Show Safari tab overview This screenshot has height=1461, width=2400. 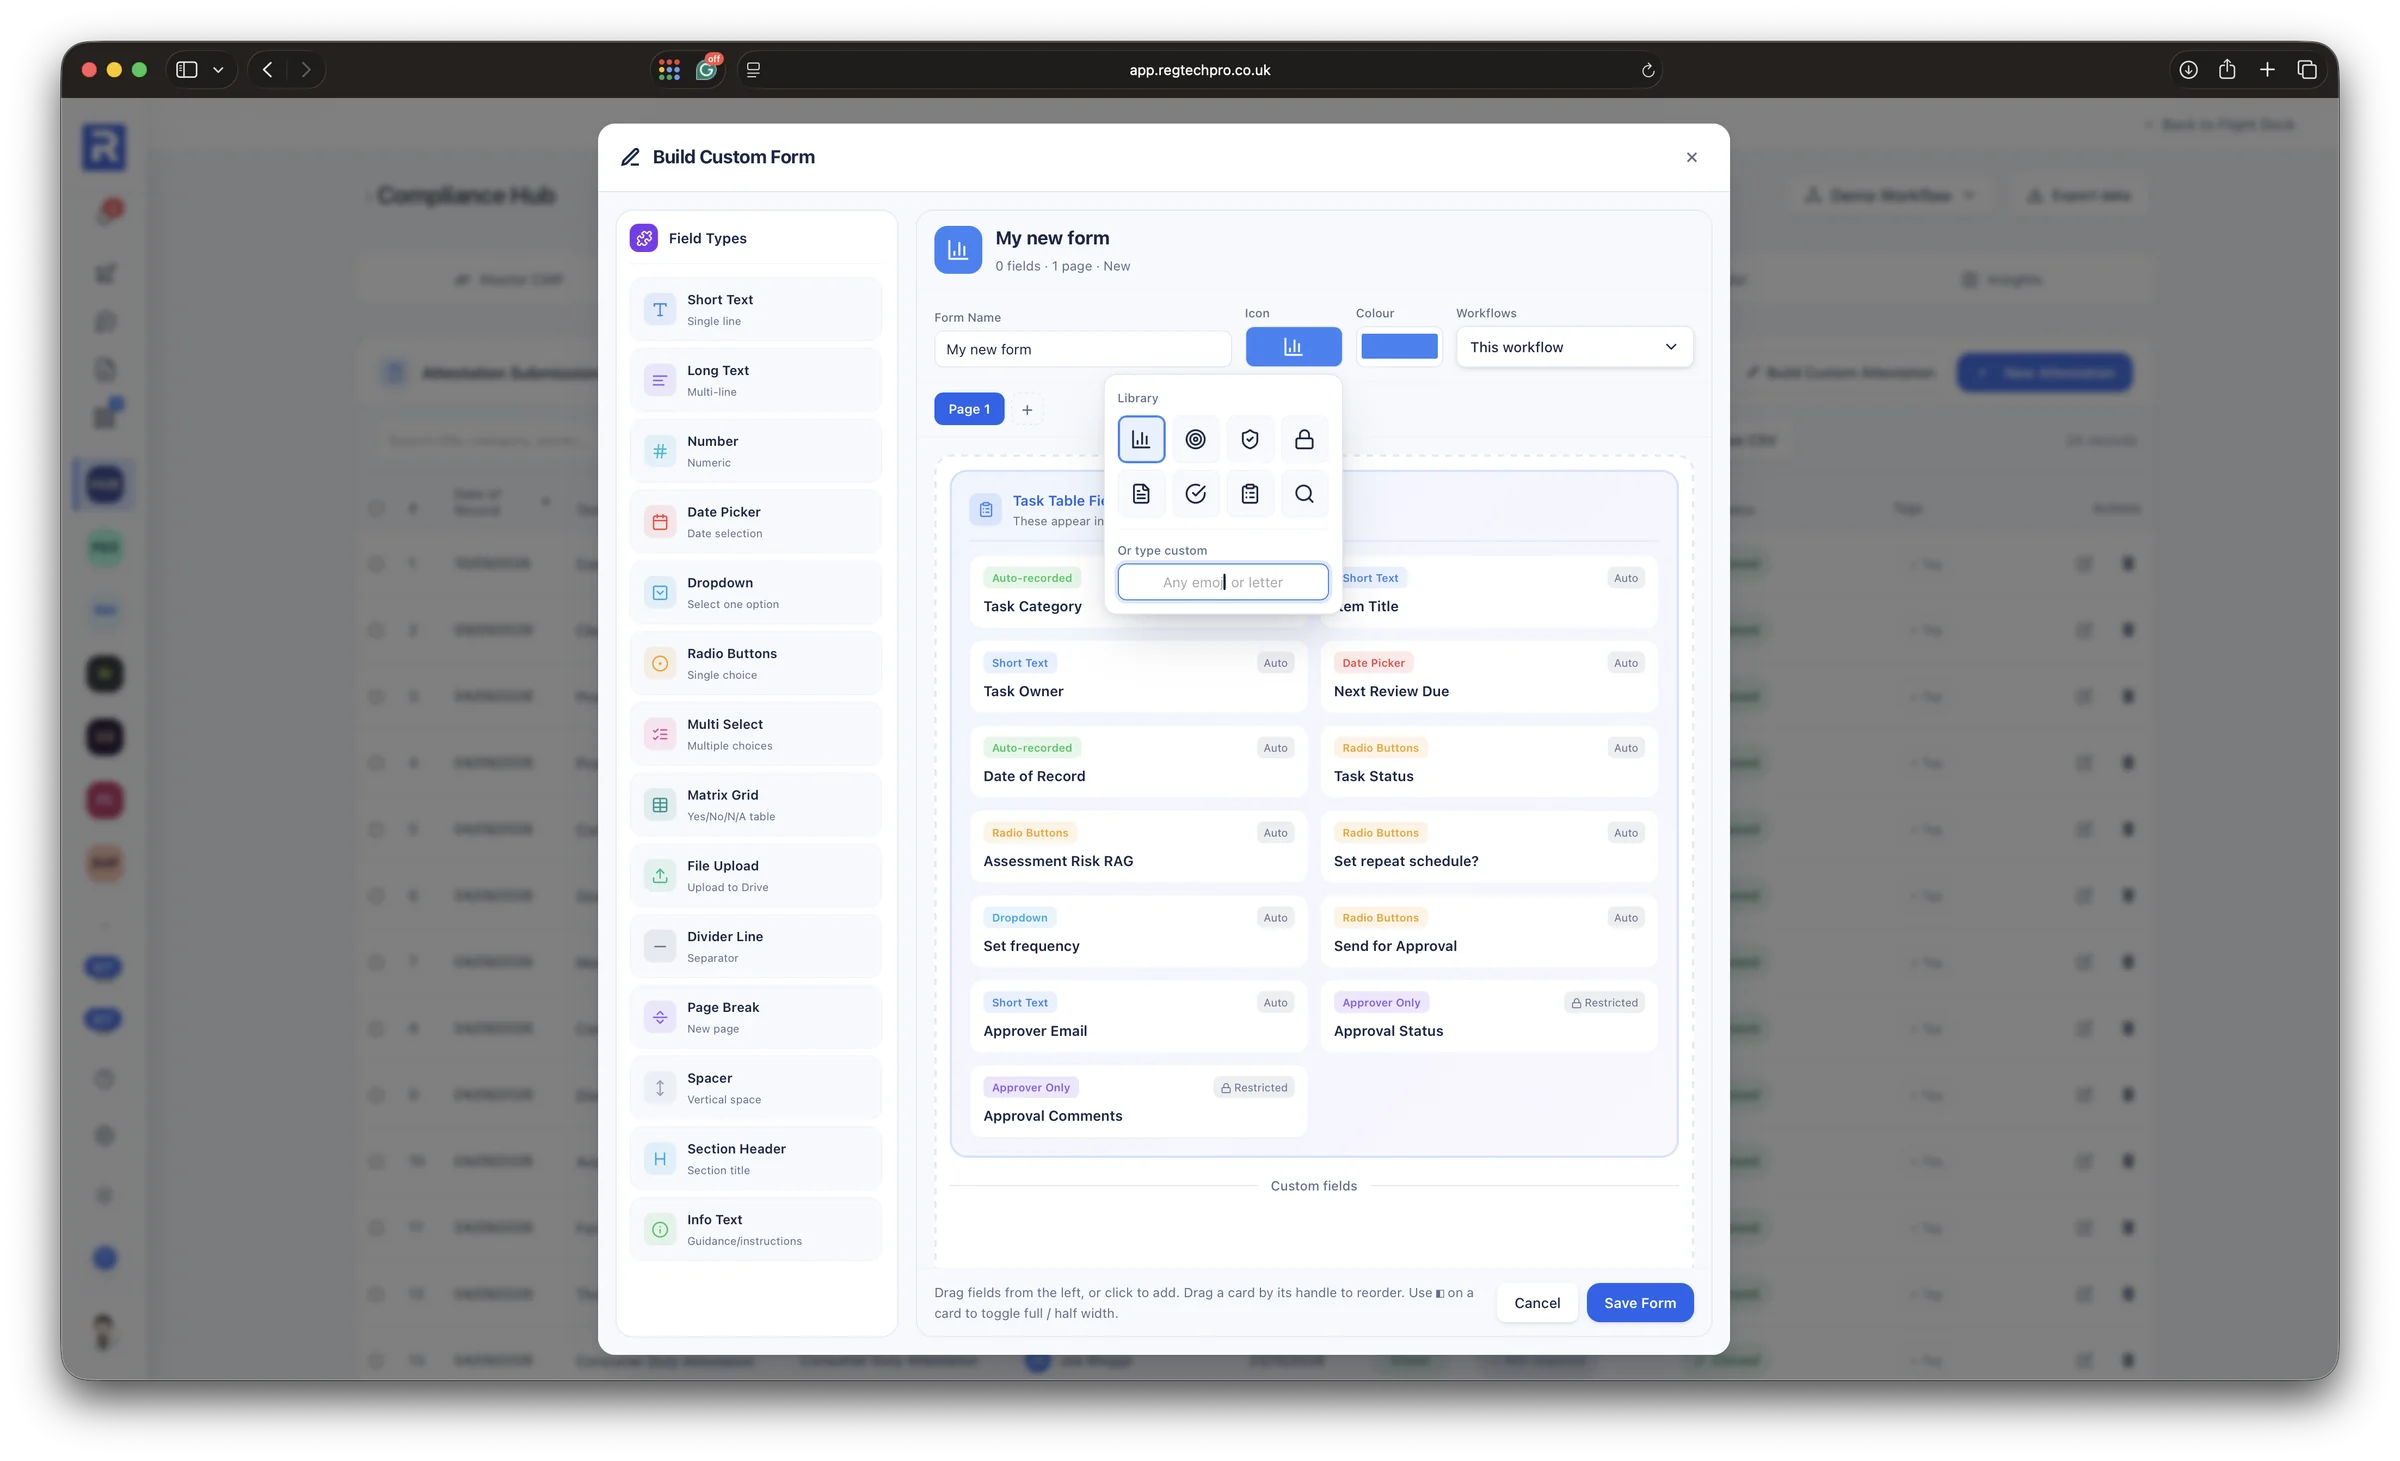2307,70
